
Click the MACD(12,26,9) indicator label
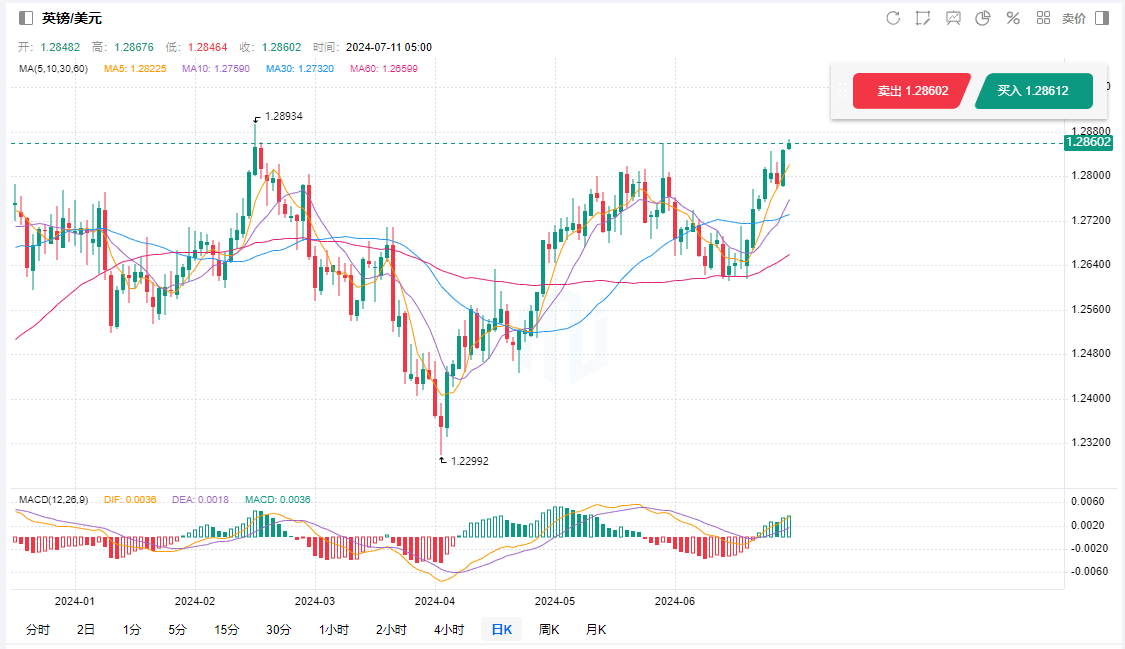(54, 499)
